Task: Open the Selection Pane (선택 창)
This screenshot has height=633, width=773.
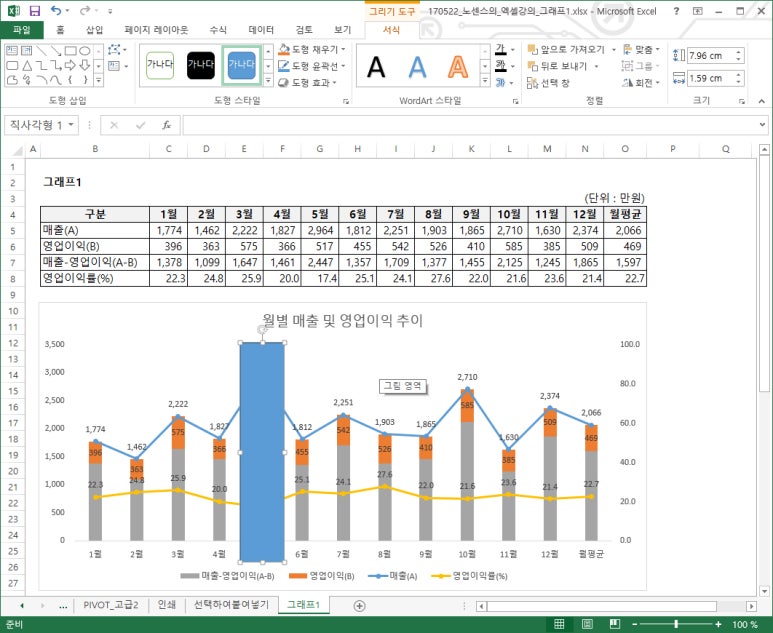Action: coord(548,83)
